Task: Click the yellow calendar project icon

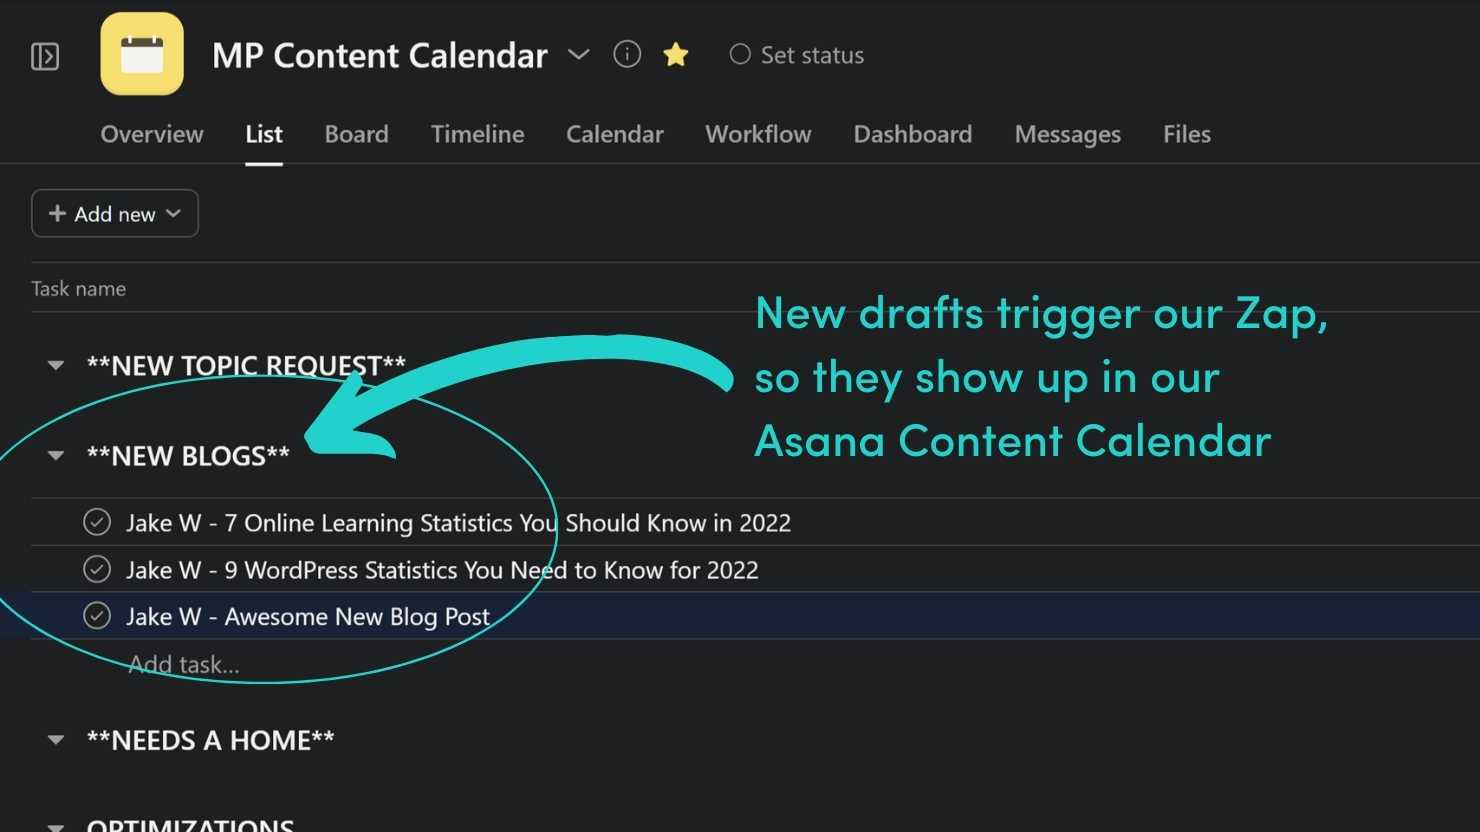Action: click(142, 54)
